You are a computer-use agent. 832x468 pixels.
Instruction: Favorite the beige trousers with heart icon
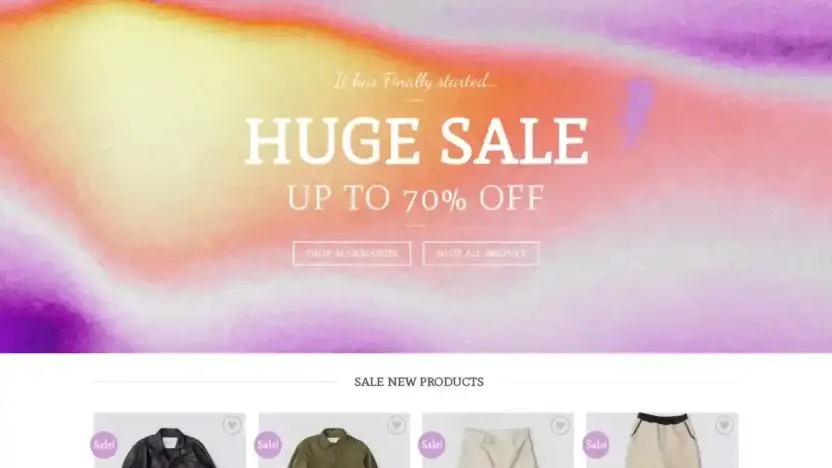tap(560, 425)
